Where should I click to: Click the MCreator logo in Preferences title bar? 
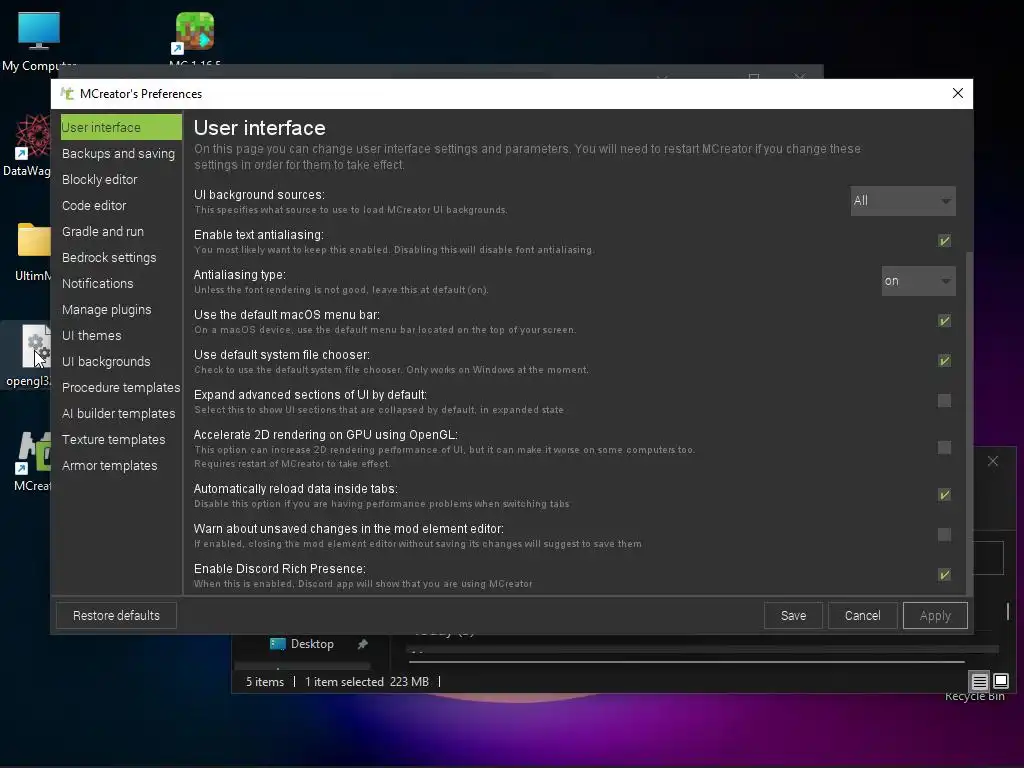click(x=67, y=93)
